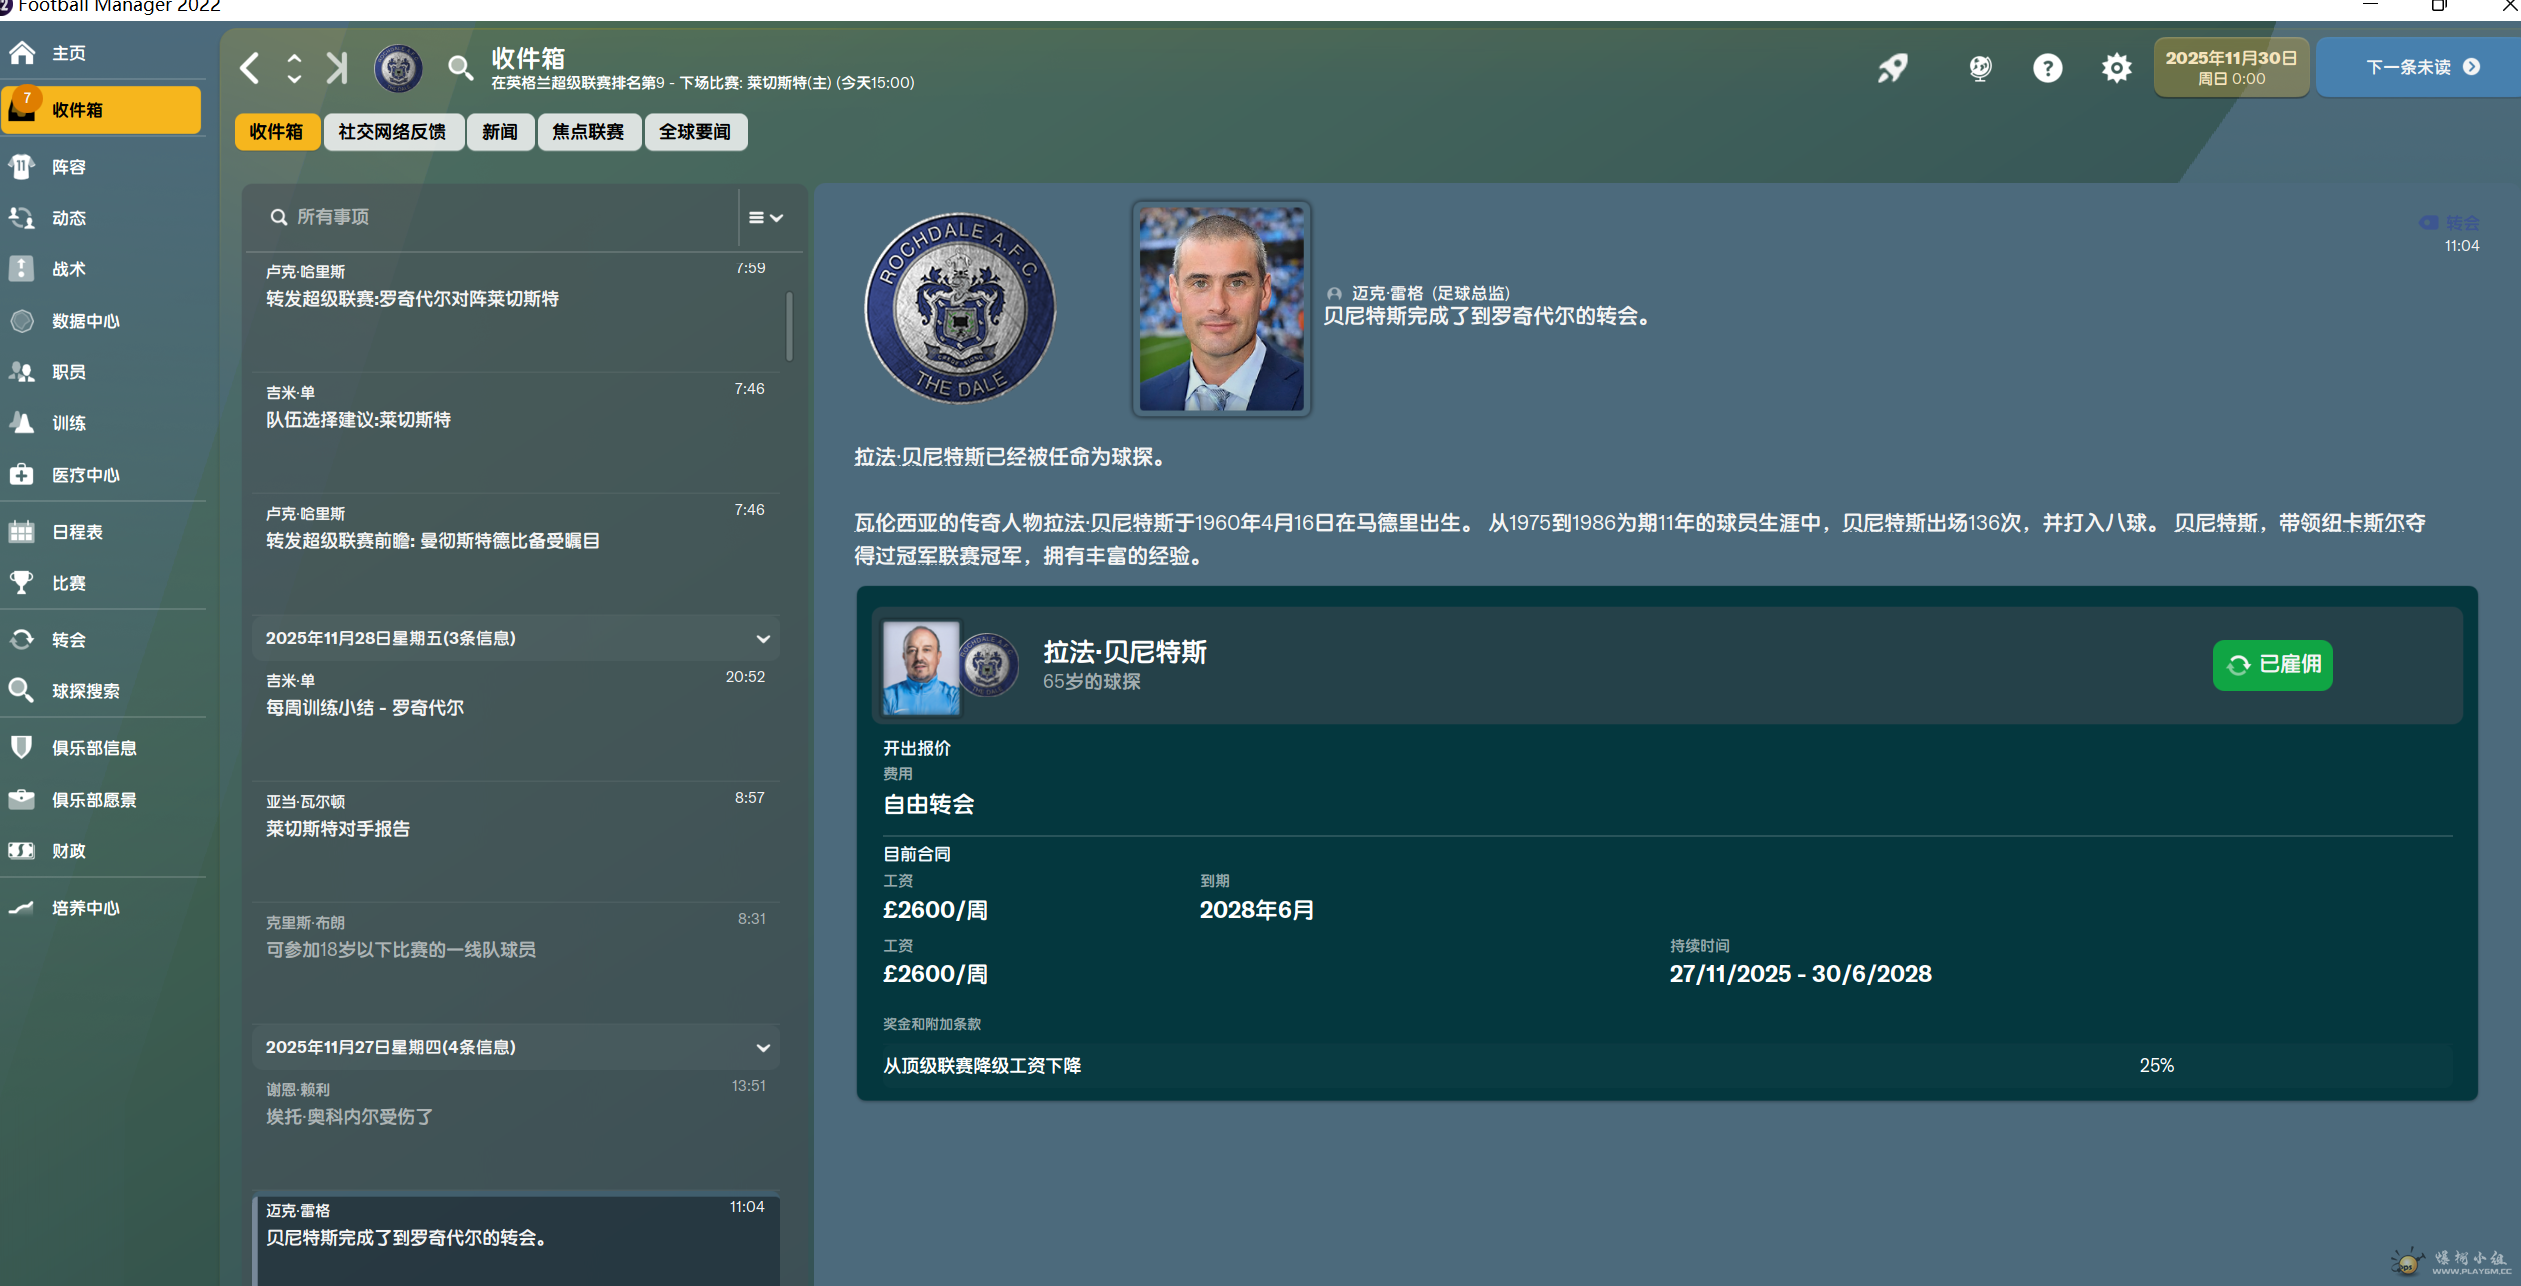Open the help question mark icon
Screen dimensions: 2521x1286
(2047, 68)
